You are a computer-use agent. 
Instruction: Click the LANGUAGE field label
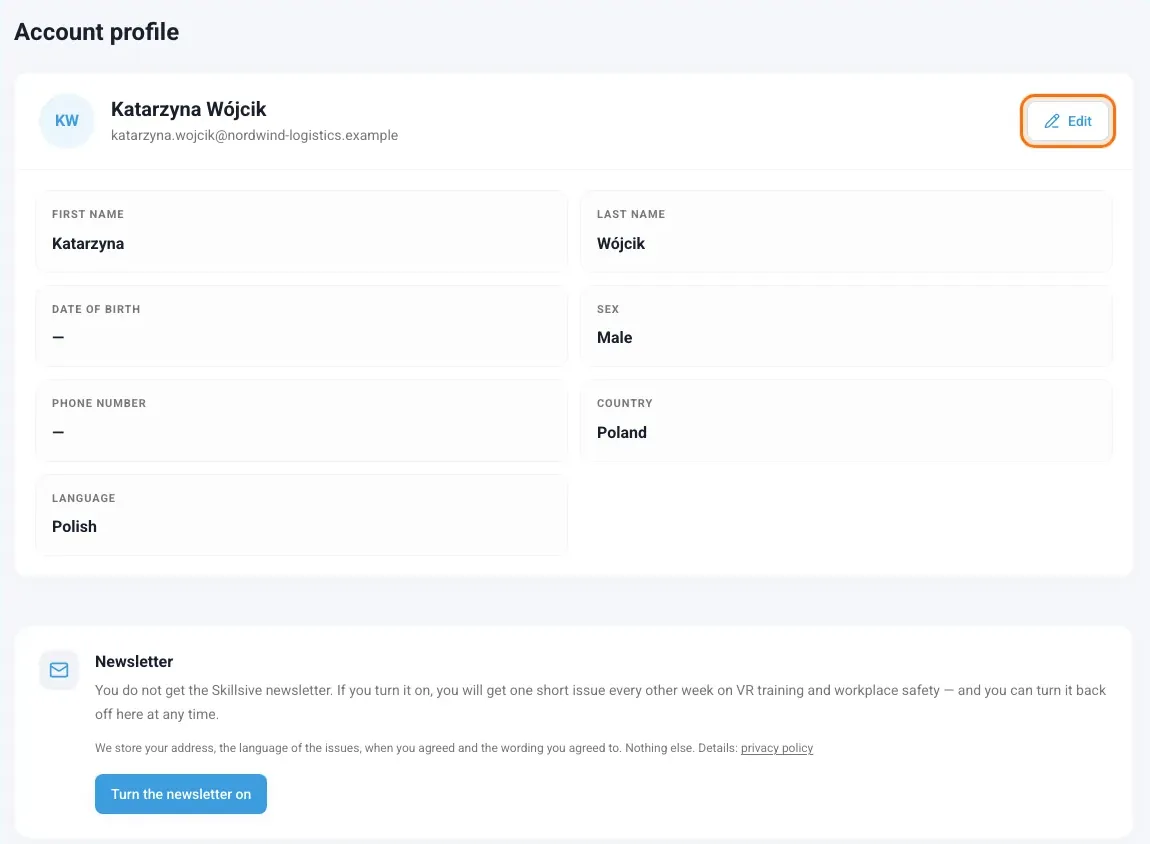[x=84, y=498]
